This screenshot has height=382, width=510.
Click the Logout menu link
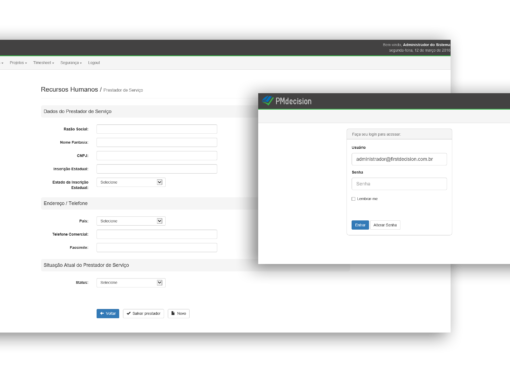94,63
